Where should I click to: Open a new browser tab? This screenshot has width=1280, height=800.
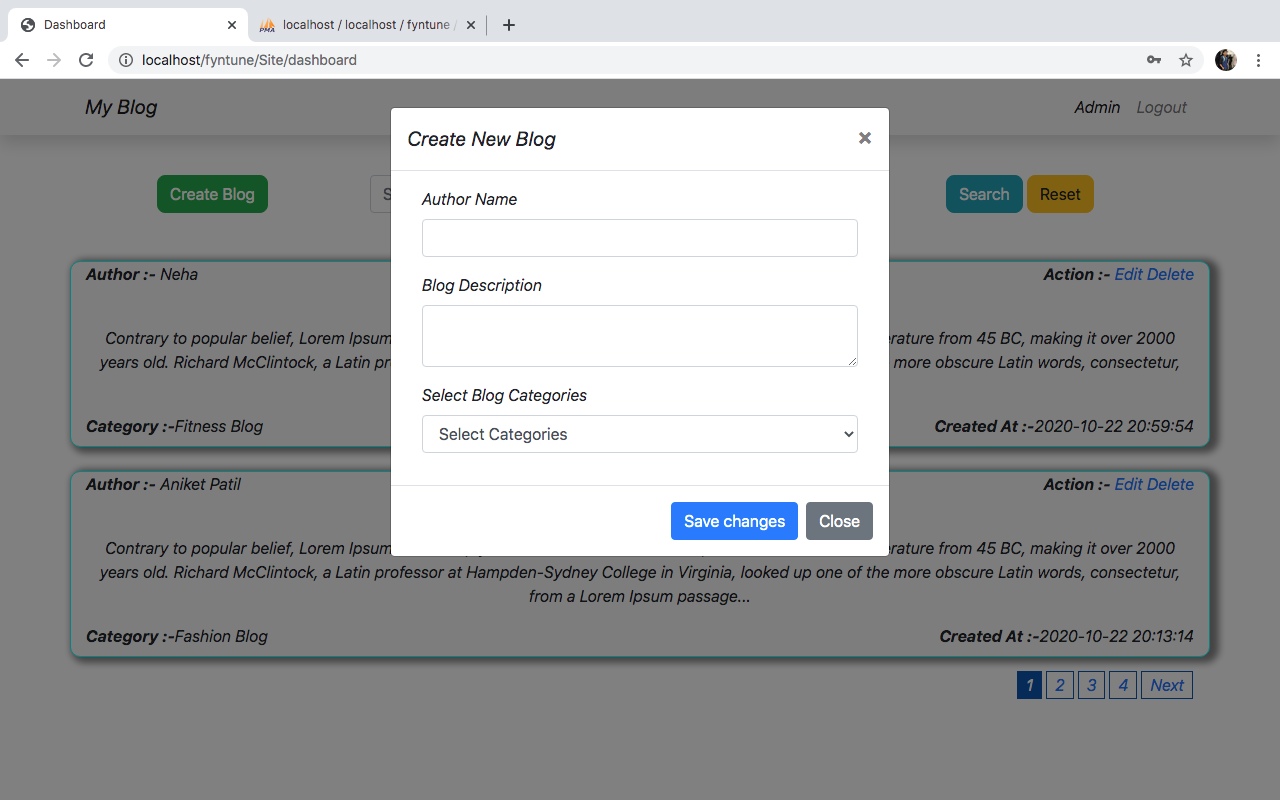[509, 25]
